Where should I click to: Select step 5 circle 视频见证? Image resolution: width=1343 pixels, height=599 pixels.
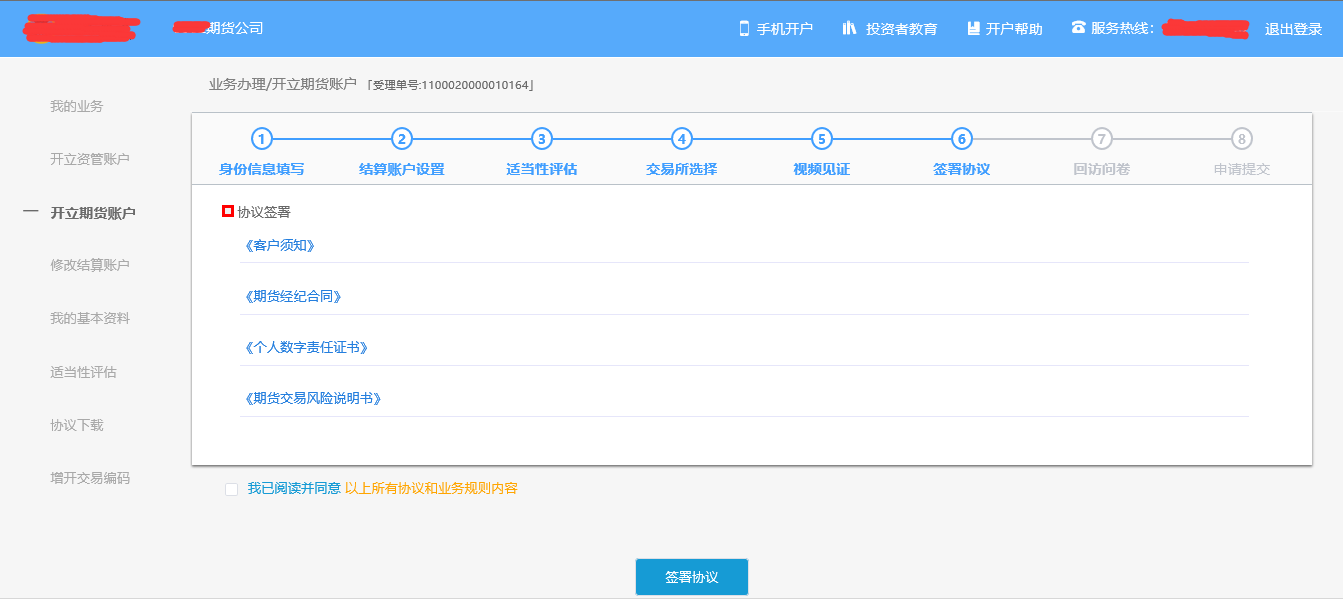pyautogui.click(x=821, y=139)
